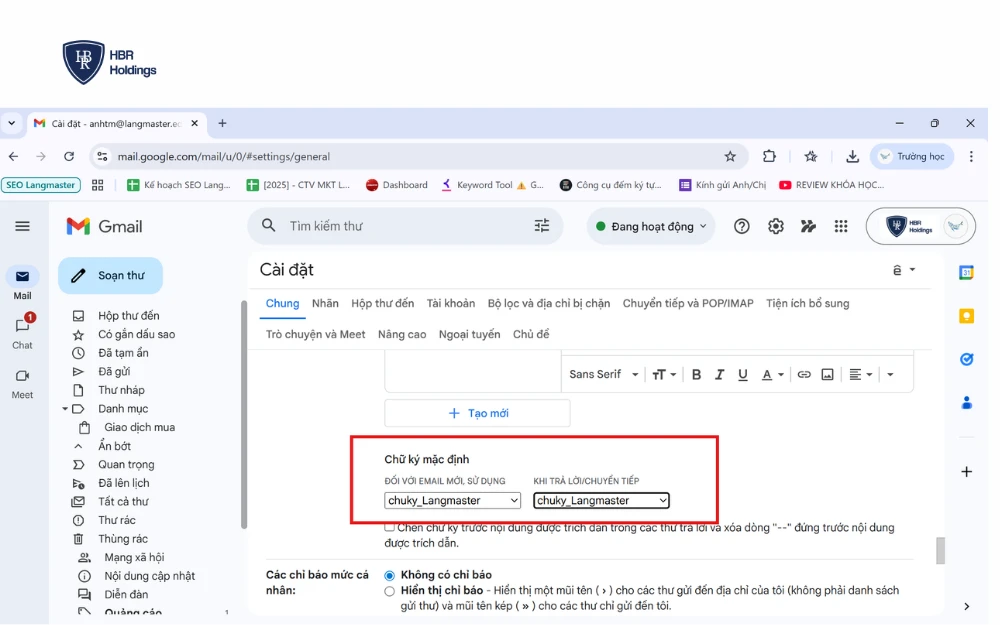Insert image in signature editor
This screenshot has height=625, width=1000.
tap(827, 374)
